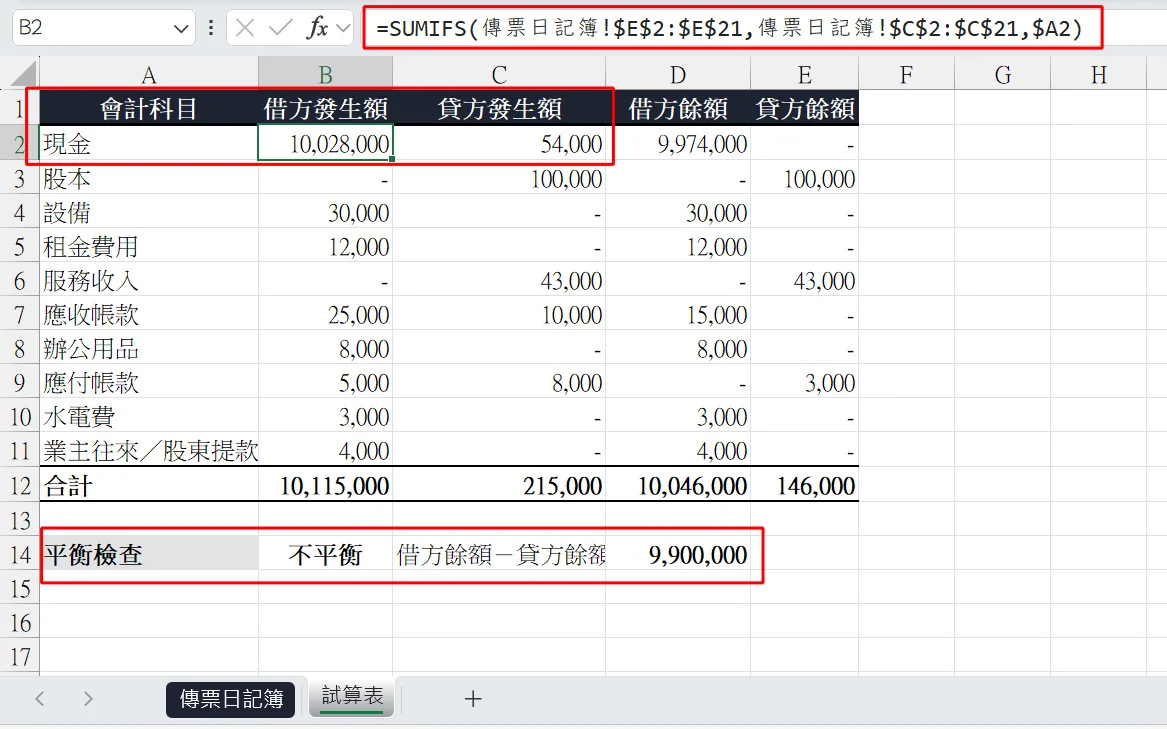
Task: Select column G header
Action: tap(1003, 74)
